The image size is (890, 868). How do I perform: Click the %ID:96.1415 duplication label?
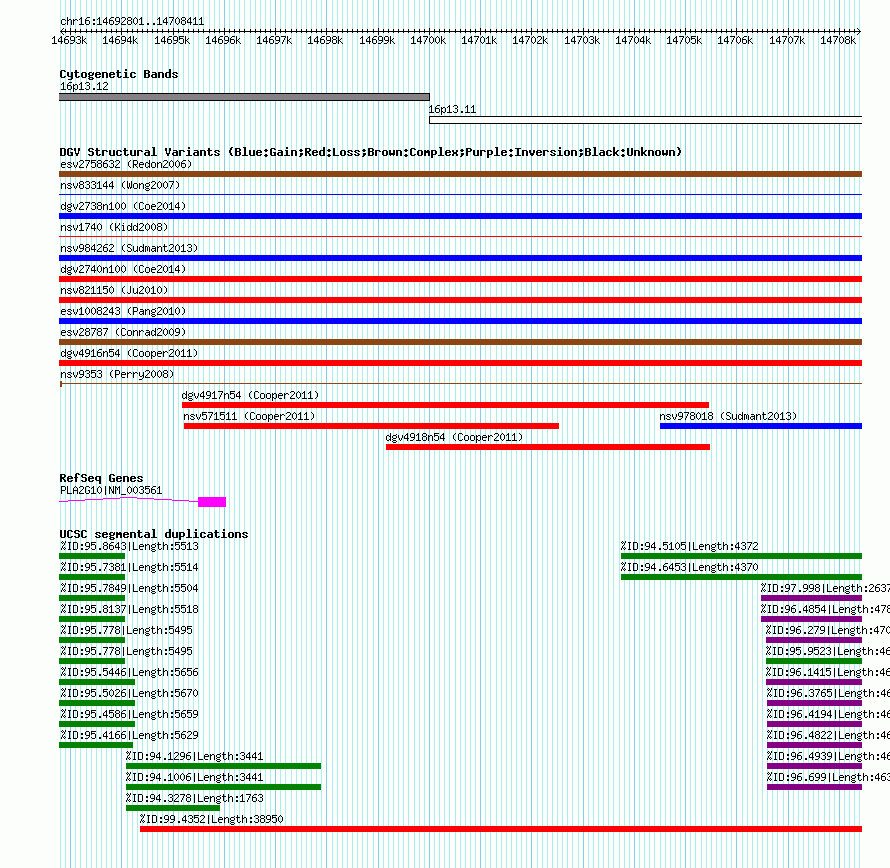pos(827,672)
